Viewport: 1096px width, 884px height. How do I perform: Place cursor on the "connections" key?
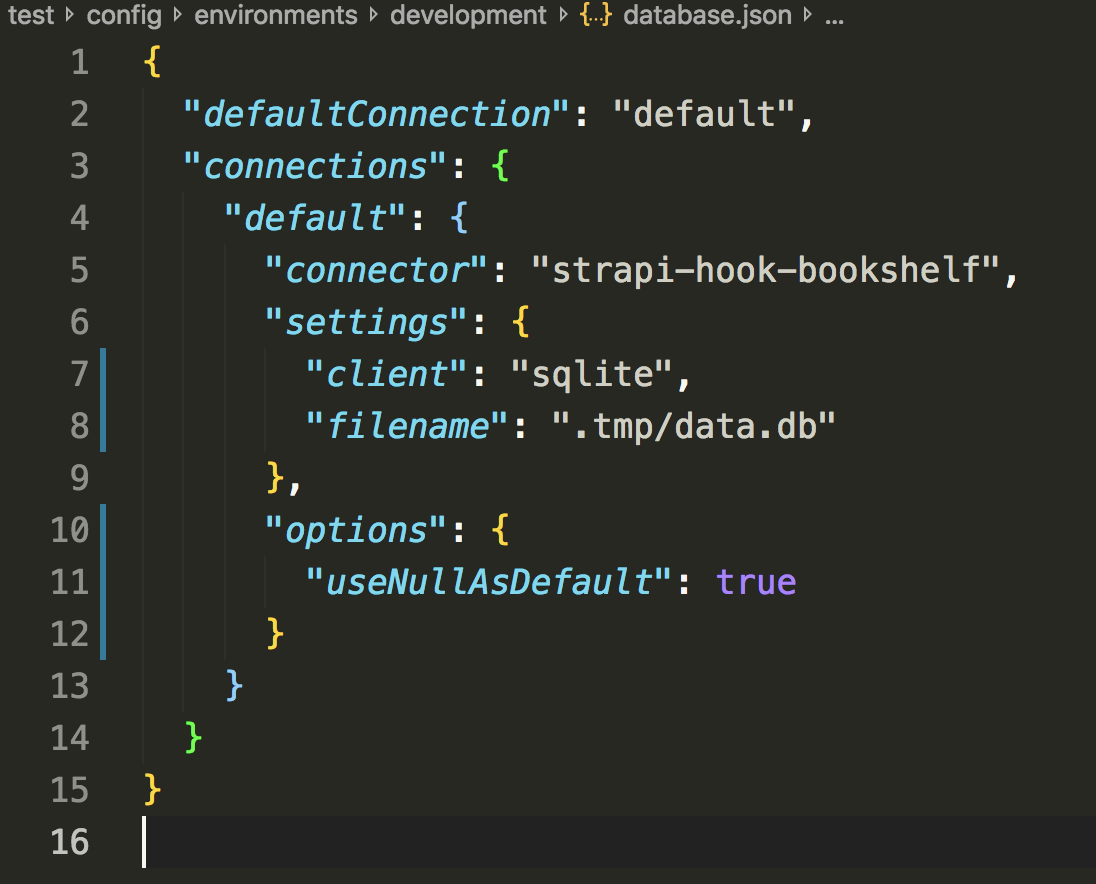(x=315, y=166)
